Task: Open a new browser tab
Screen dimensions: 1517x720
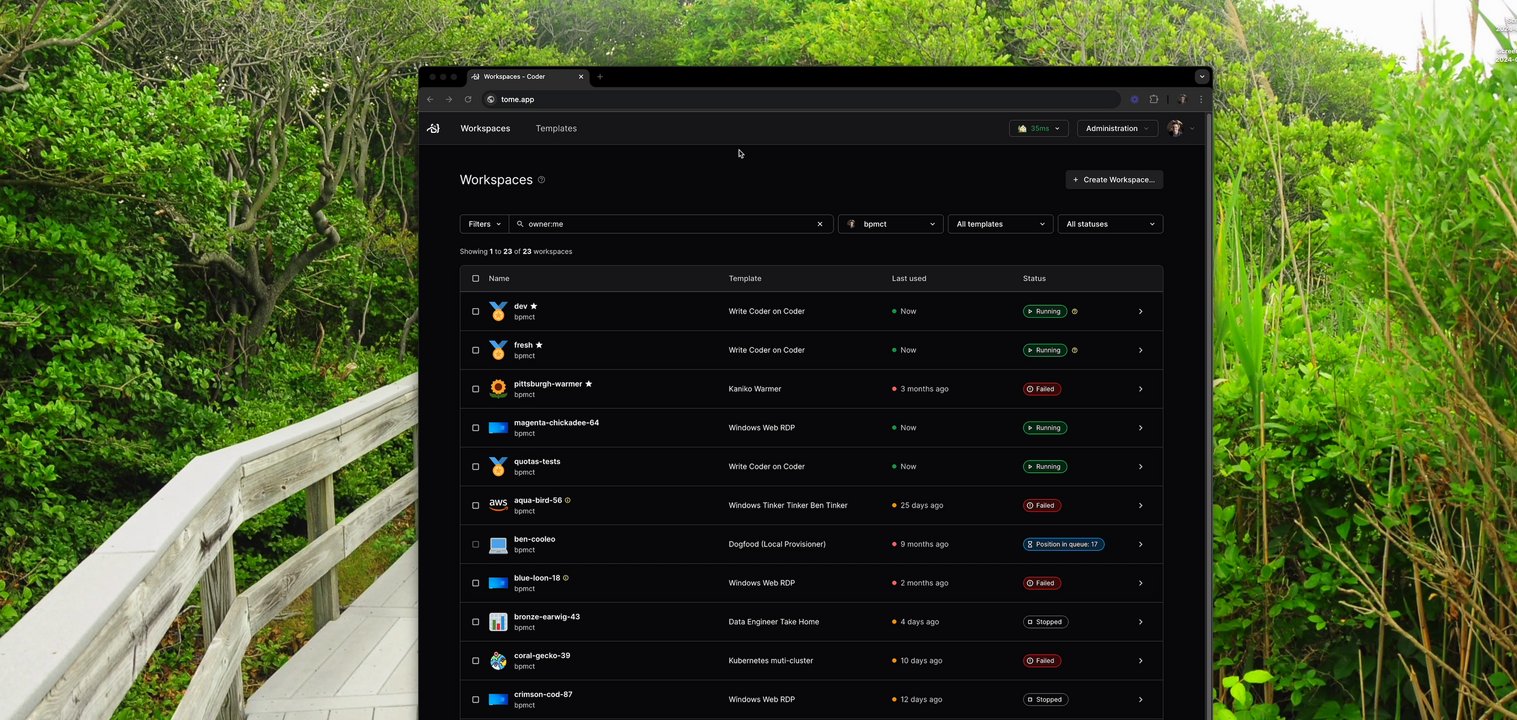Action: click(x=600, y=76)
